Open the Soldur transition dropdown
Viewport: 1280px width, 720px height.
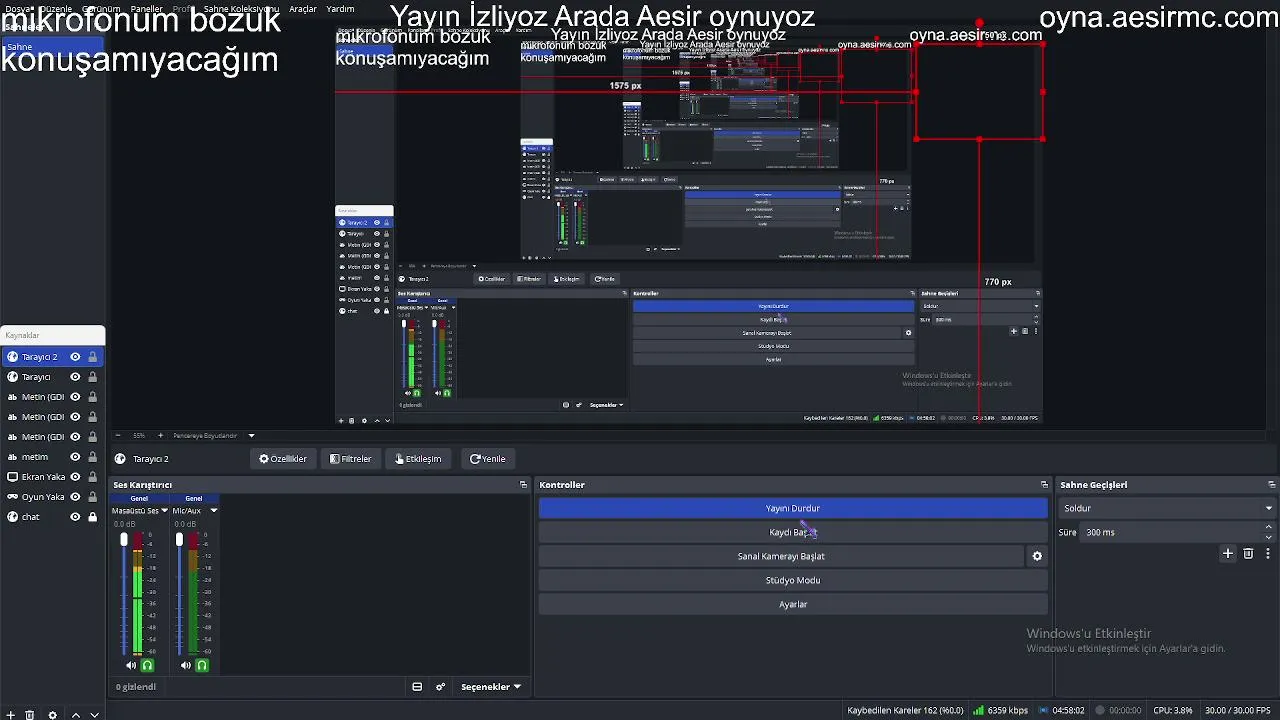(x=1167, y=508)
